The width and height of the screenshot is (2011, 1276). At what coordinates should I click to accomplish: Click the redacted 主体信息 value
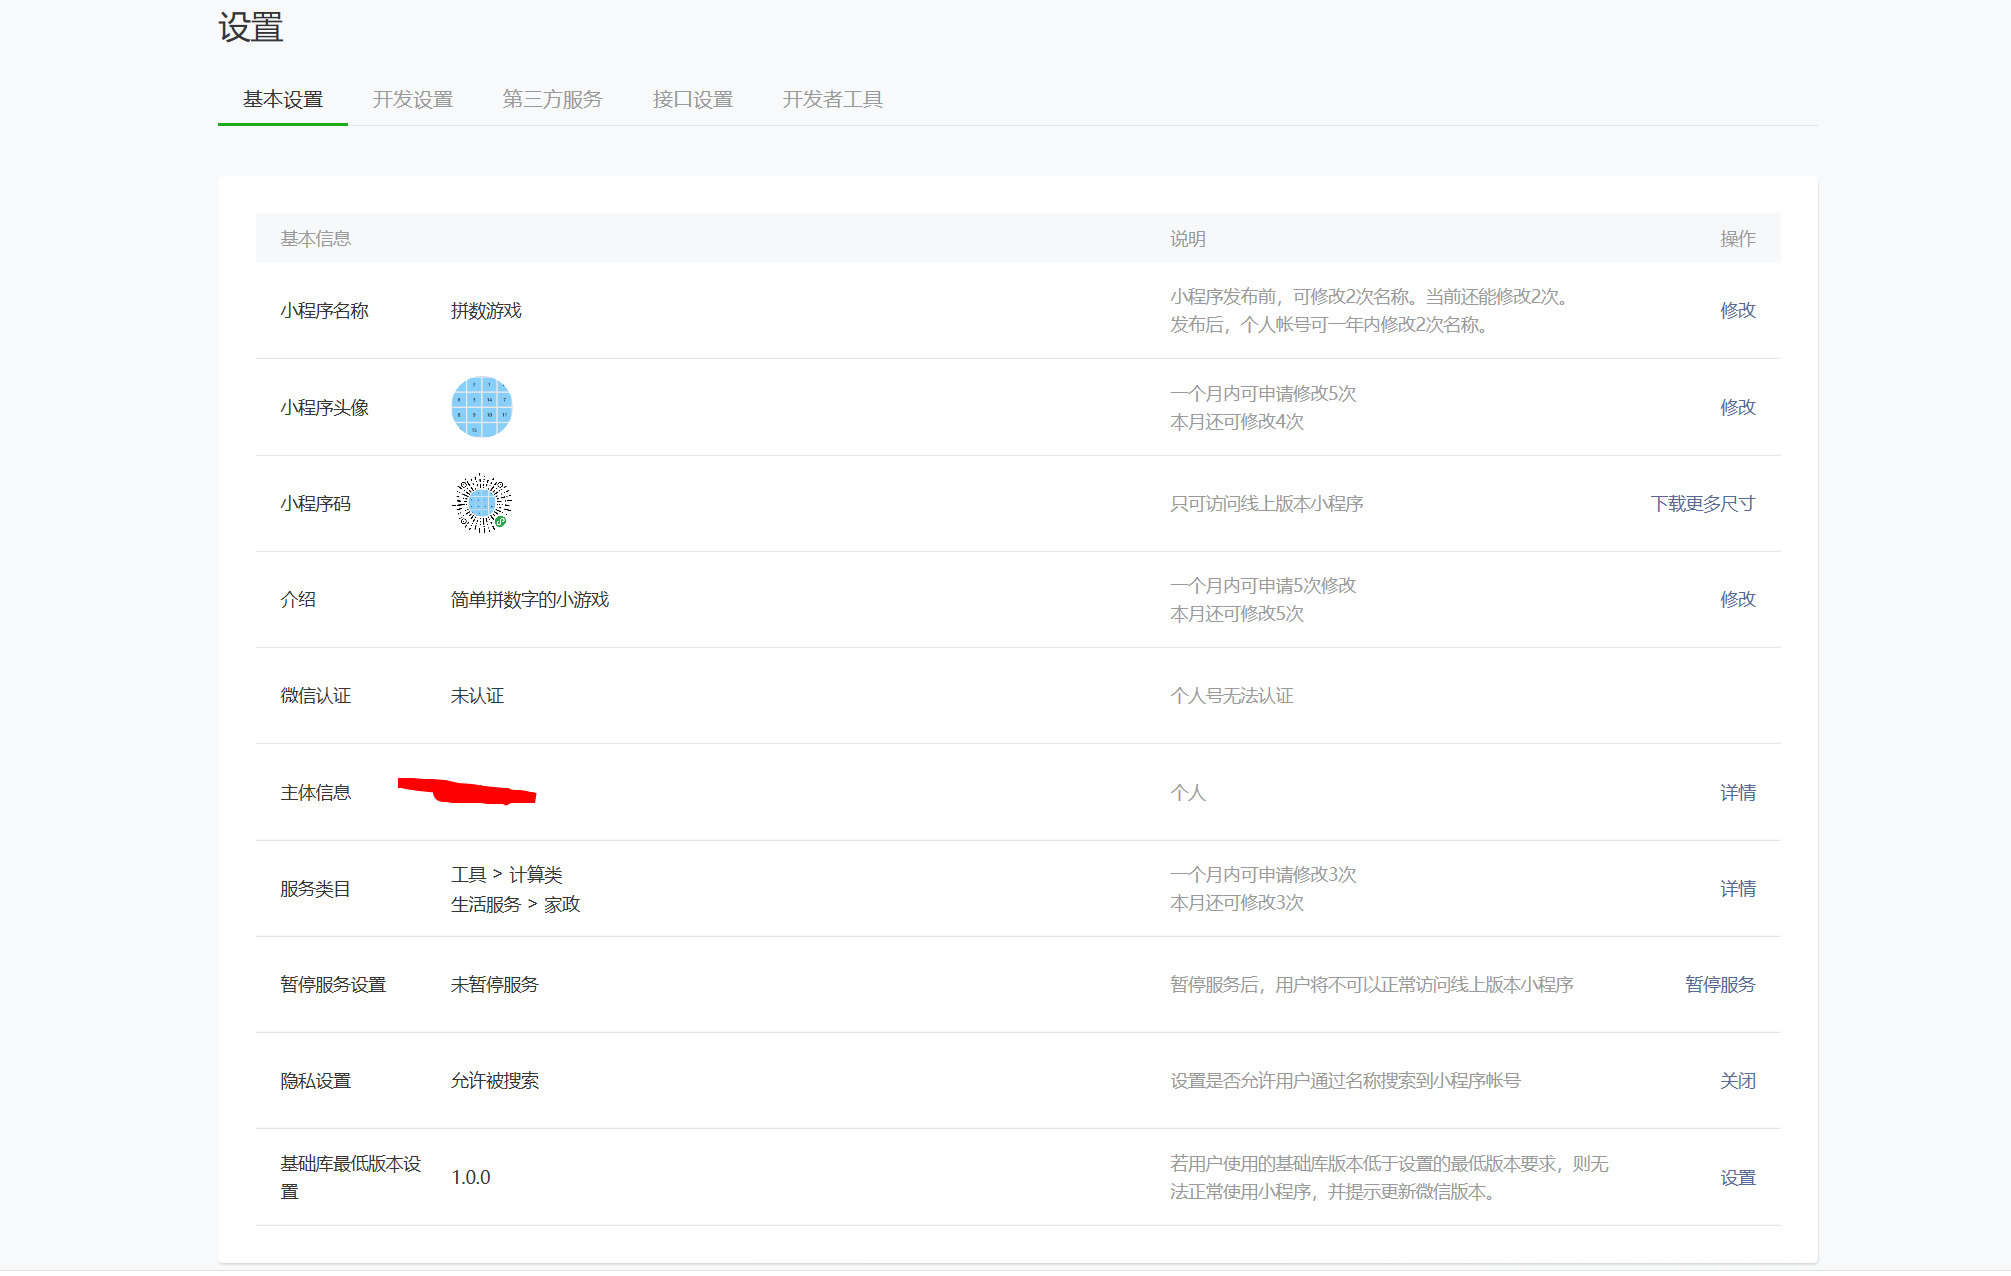click(x=468, y=792)
